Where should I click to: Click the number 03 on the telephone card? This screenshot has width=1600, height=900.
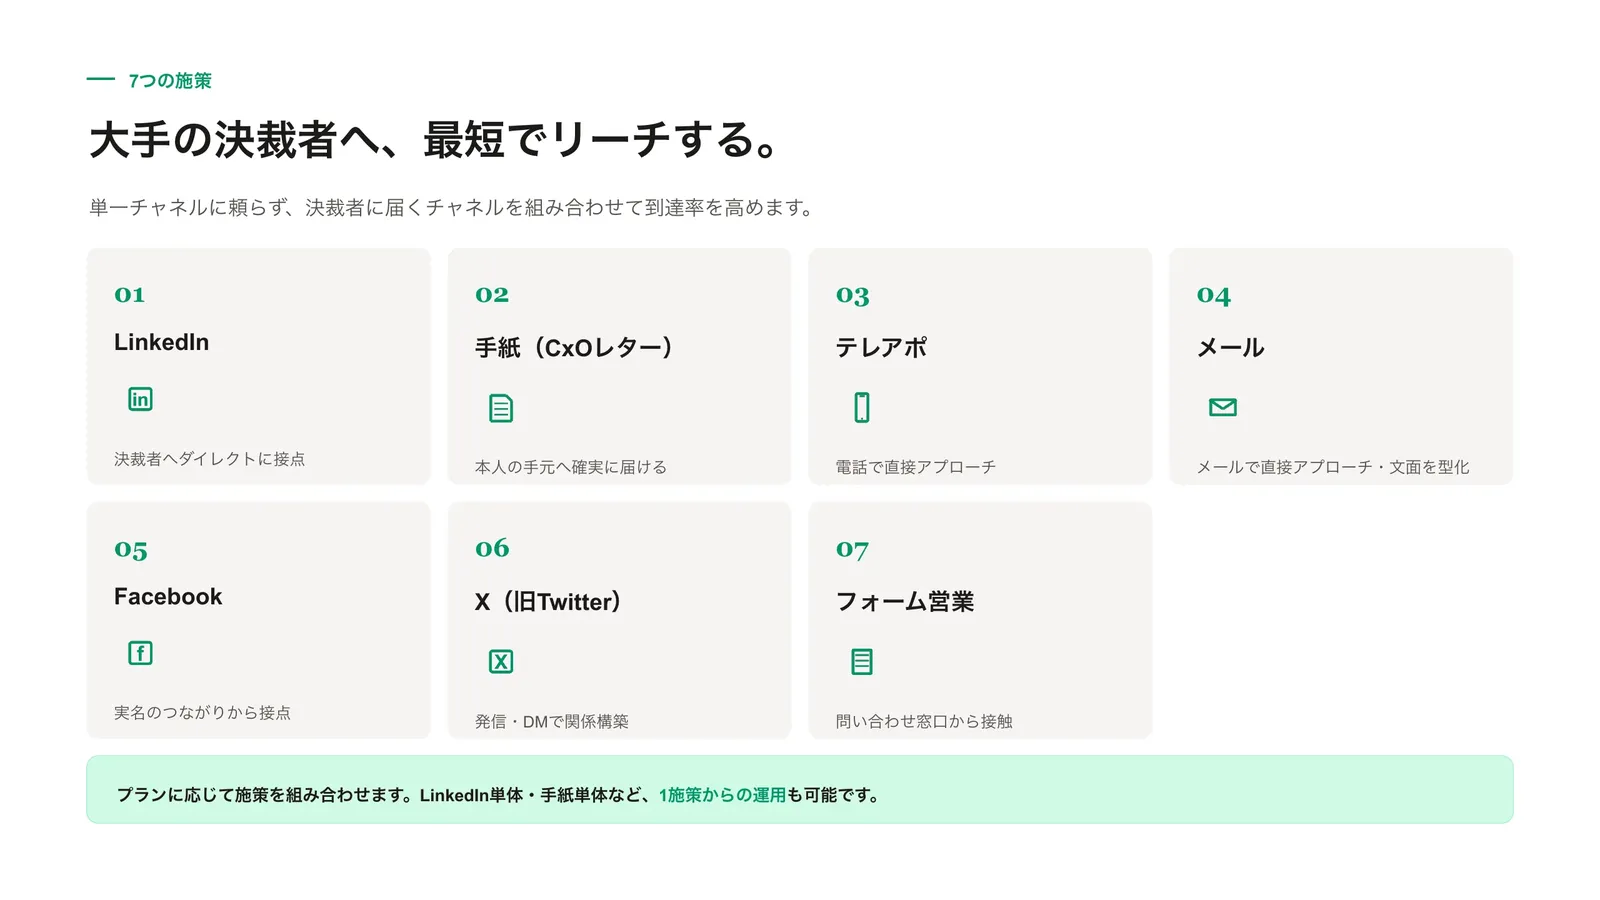853,295
